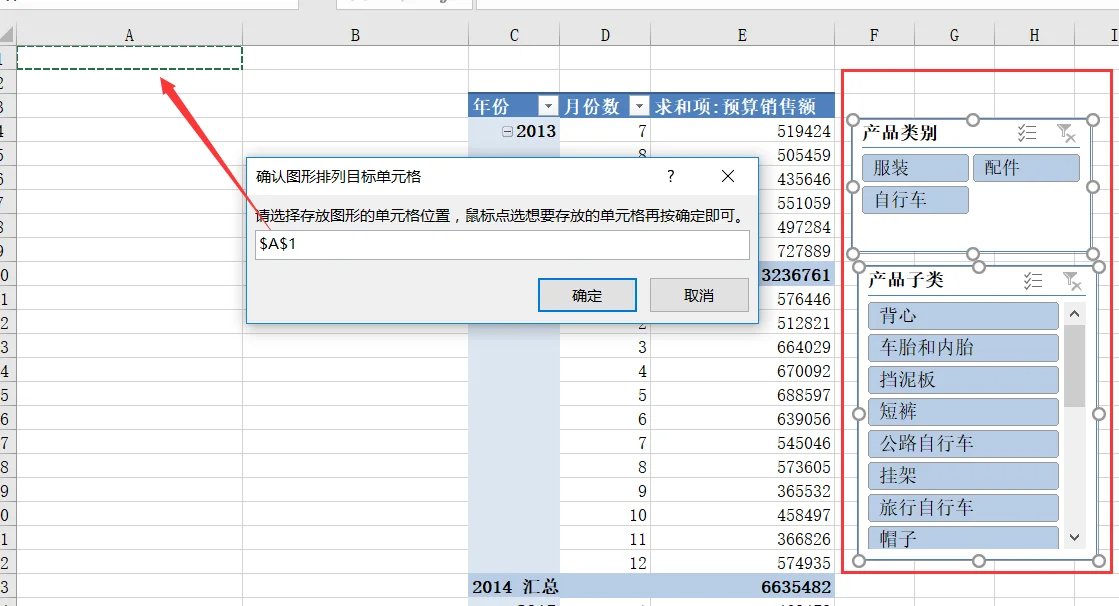Screen dimensions: 1119x606
Task: Filter by 车胎和内胎 subcategory
Action: coord(963,348)
